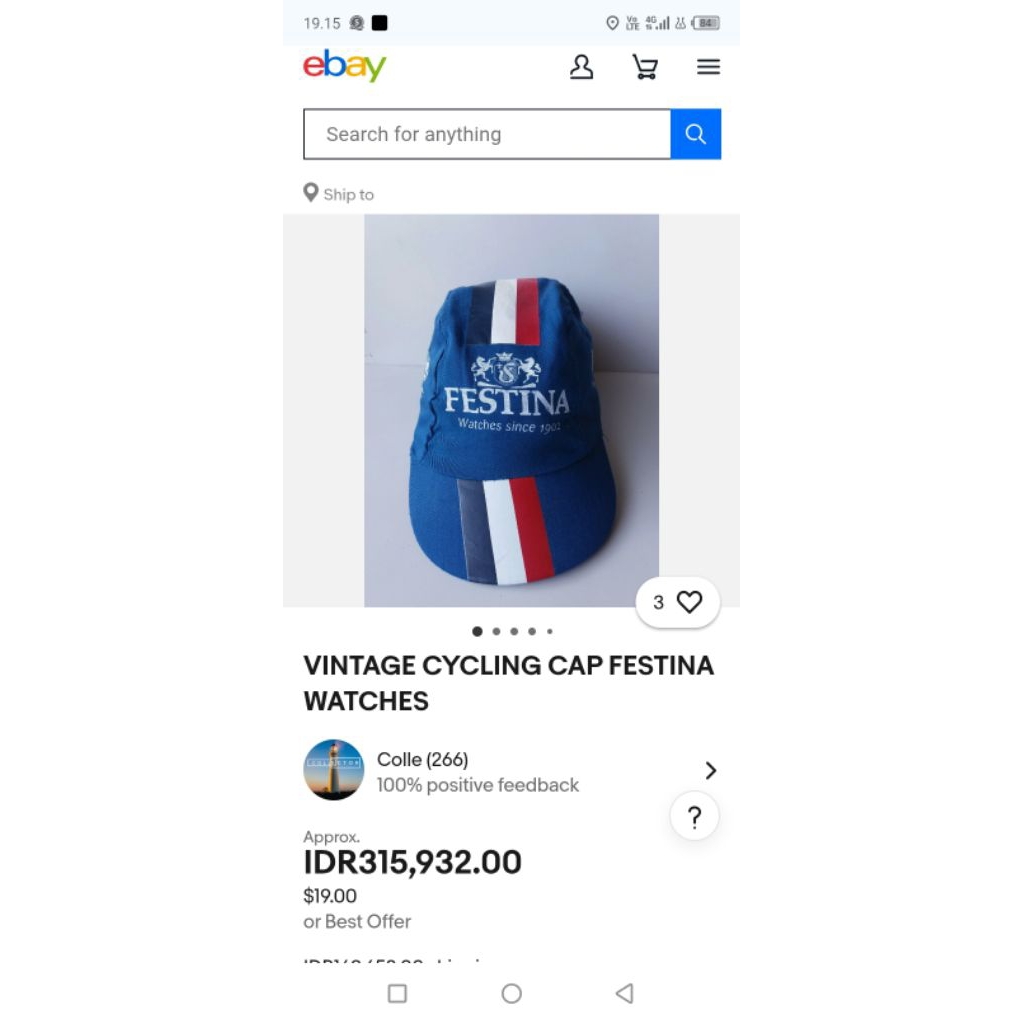Screen dimensions: 1024x1024
Task: Toggle the first carousel pagination dot
Action: click(477, 631)
